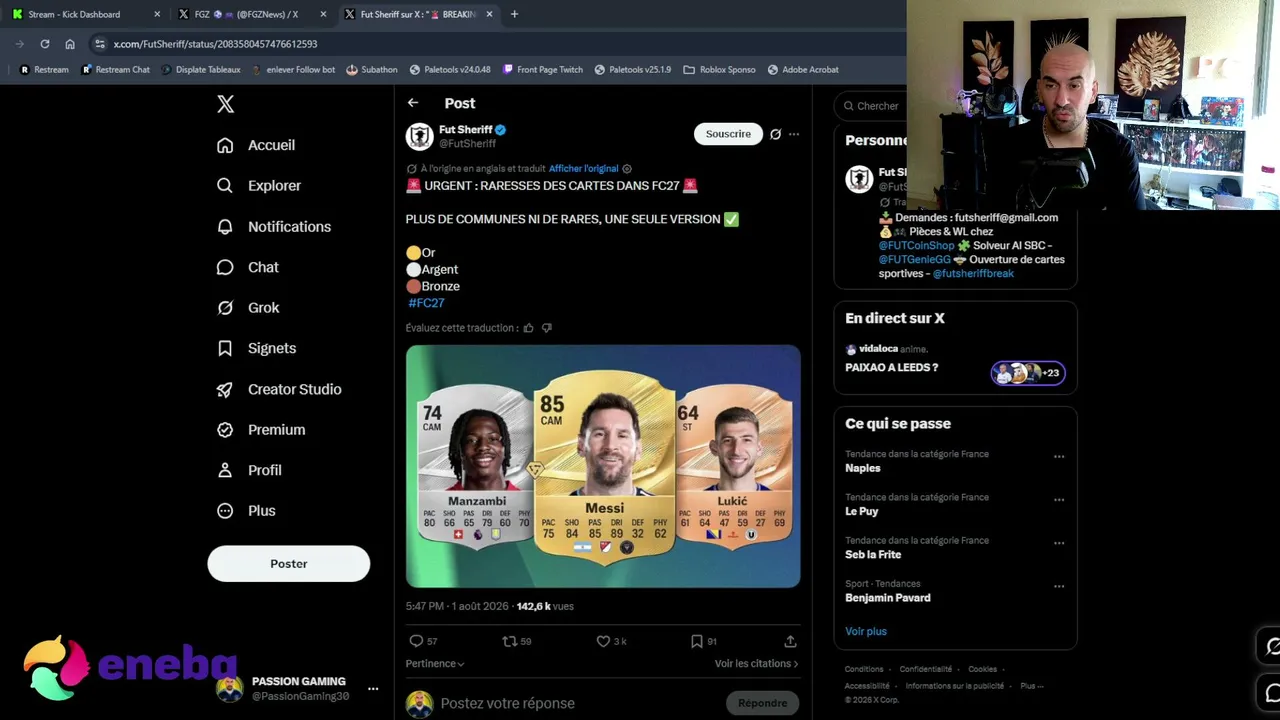1280x720 pixels.
Task: Click the Répondre button
Action: (x=762, y=703)
